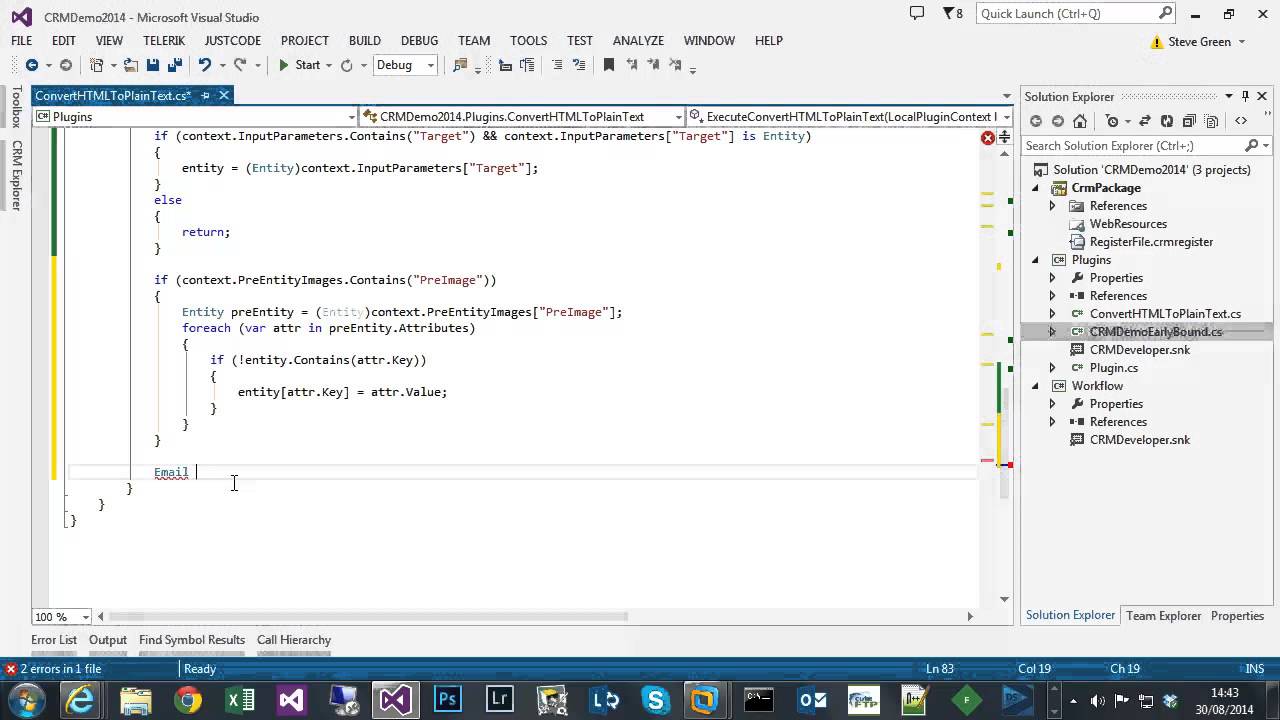Click the Search Solution Explorer input field
The image size is (1280, 720).
[1135, 146]
